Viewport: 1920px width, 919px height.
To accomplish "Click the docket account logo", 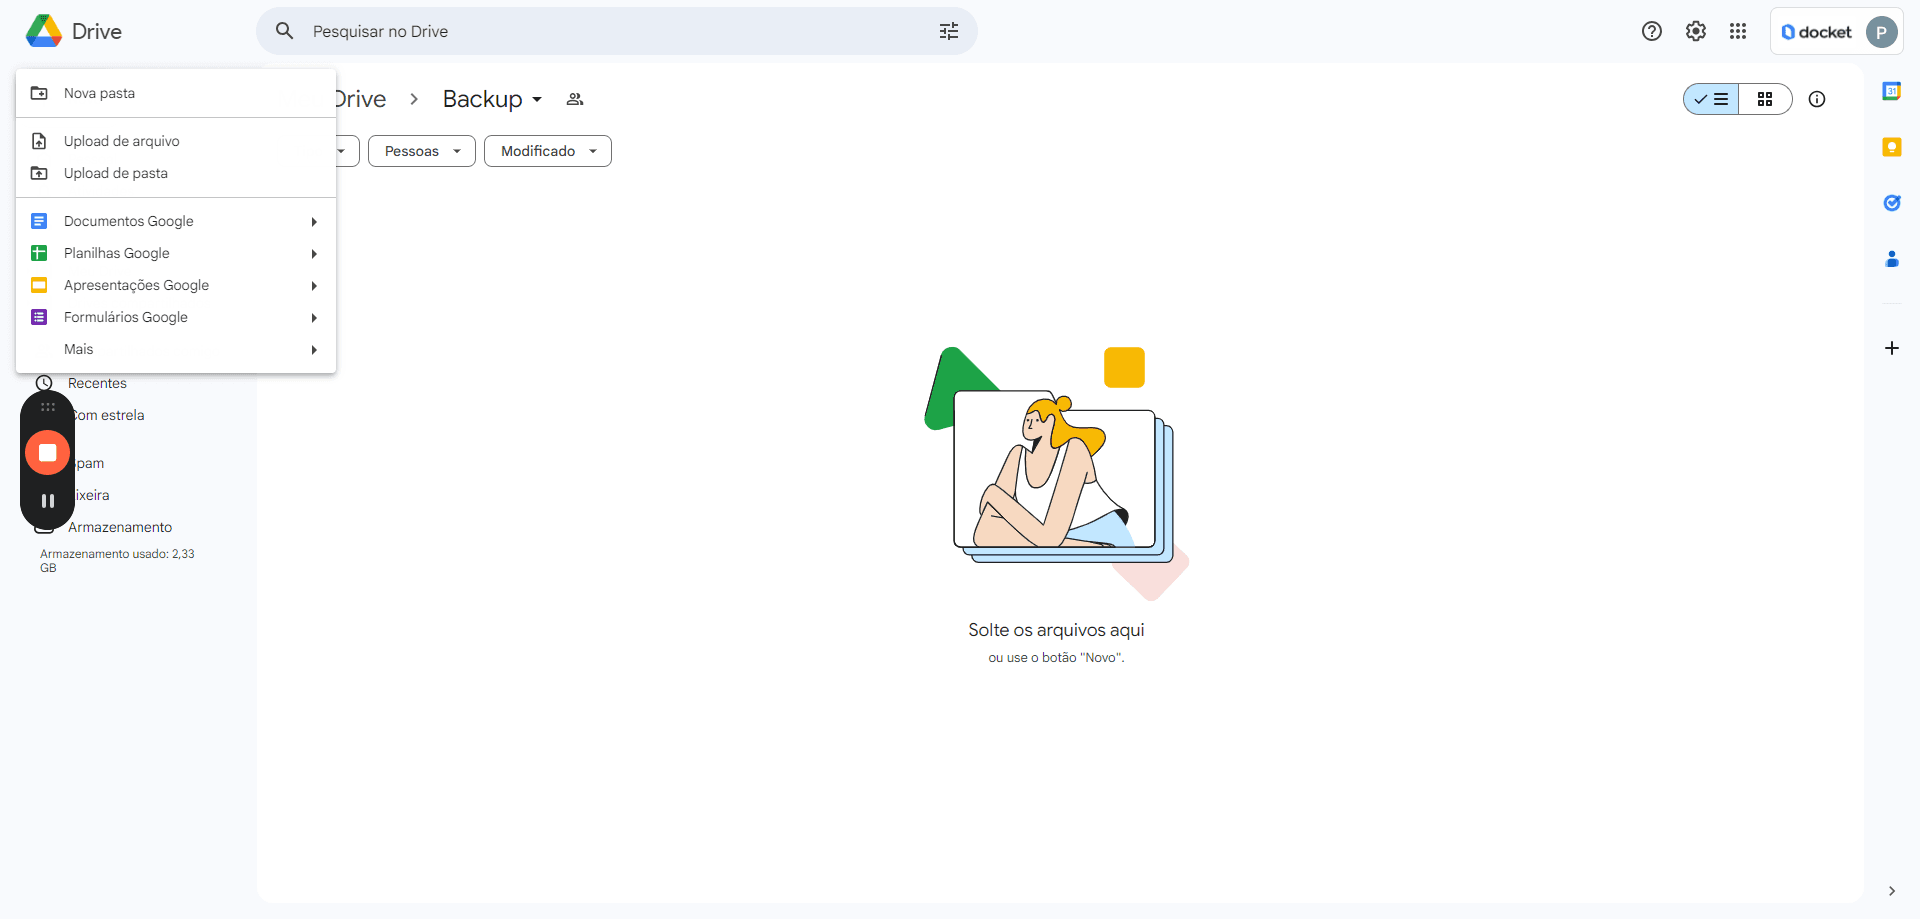I will [1817, 32].
